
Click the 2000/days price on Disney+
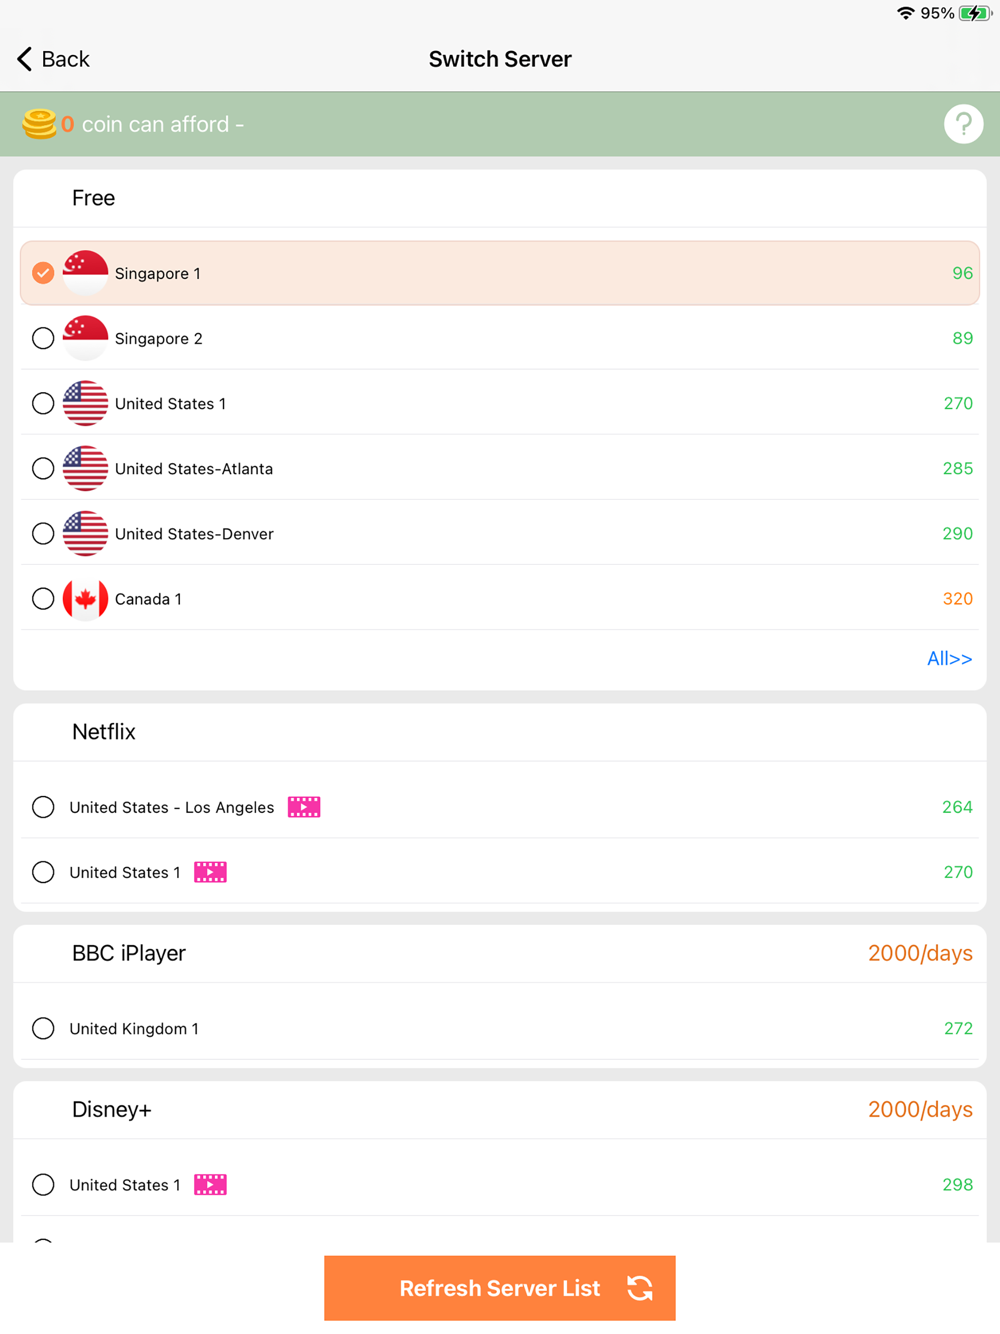click(x=920, y=1109)
